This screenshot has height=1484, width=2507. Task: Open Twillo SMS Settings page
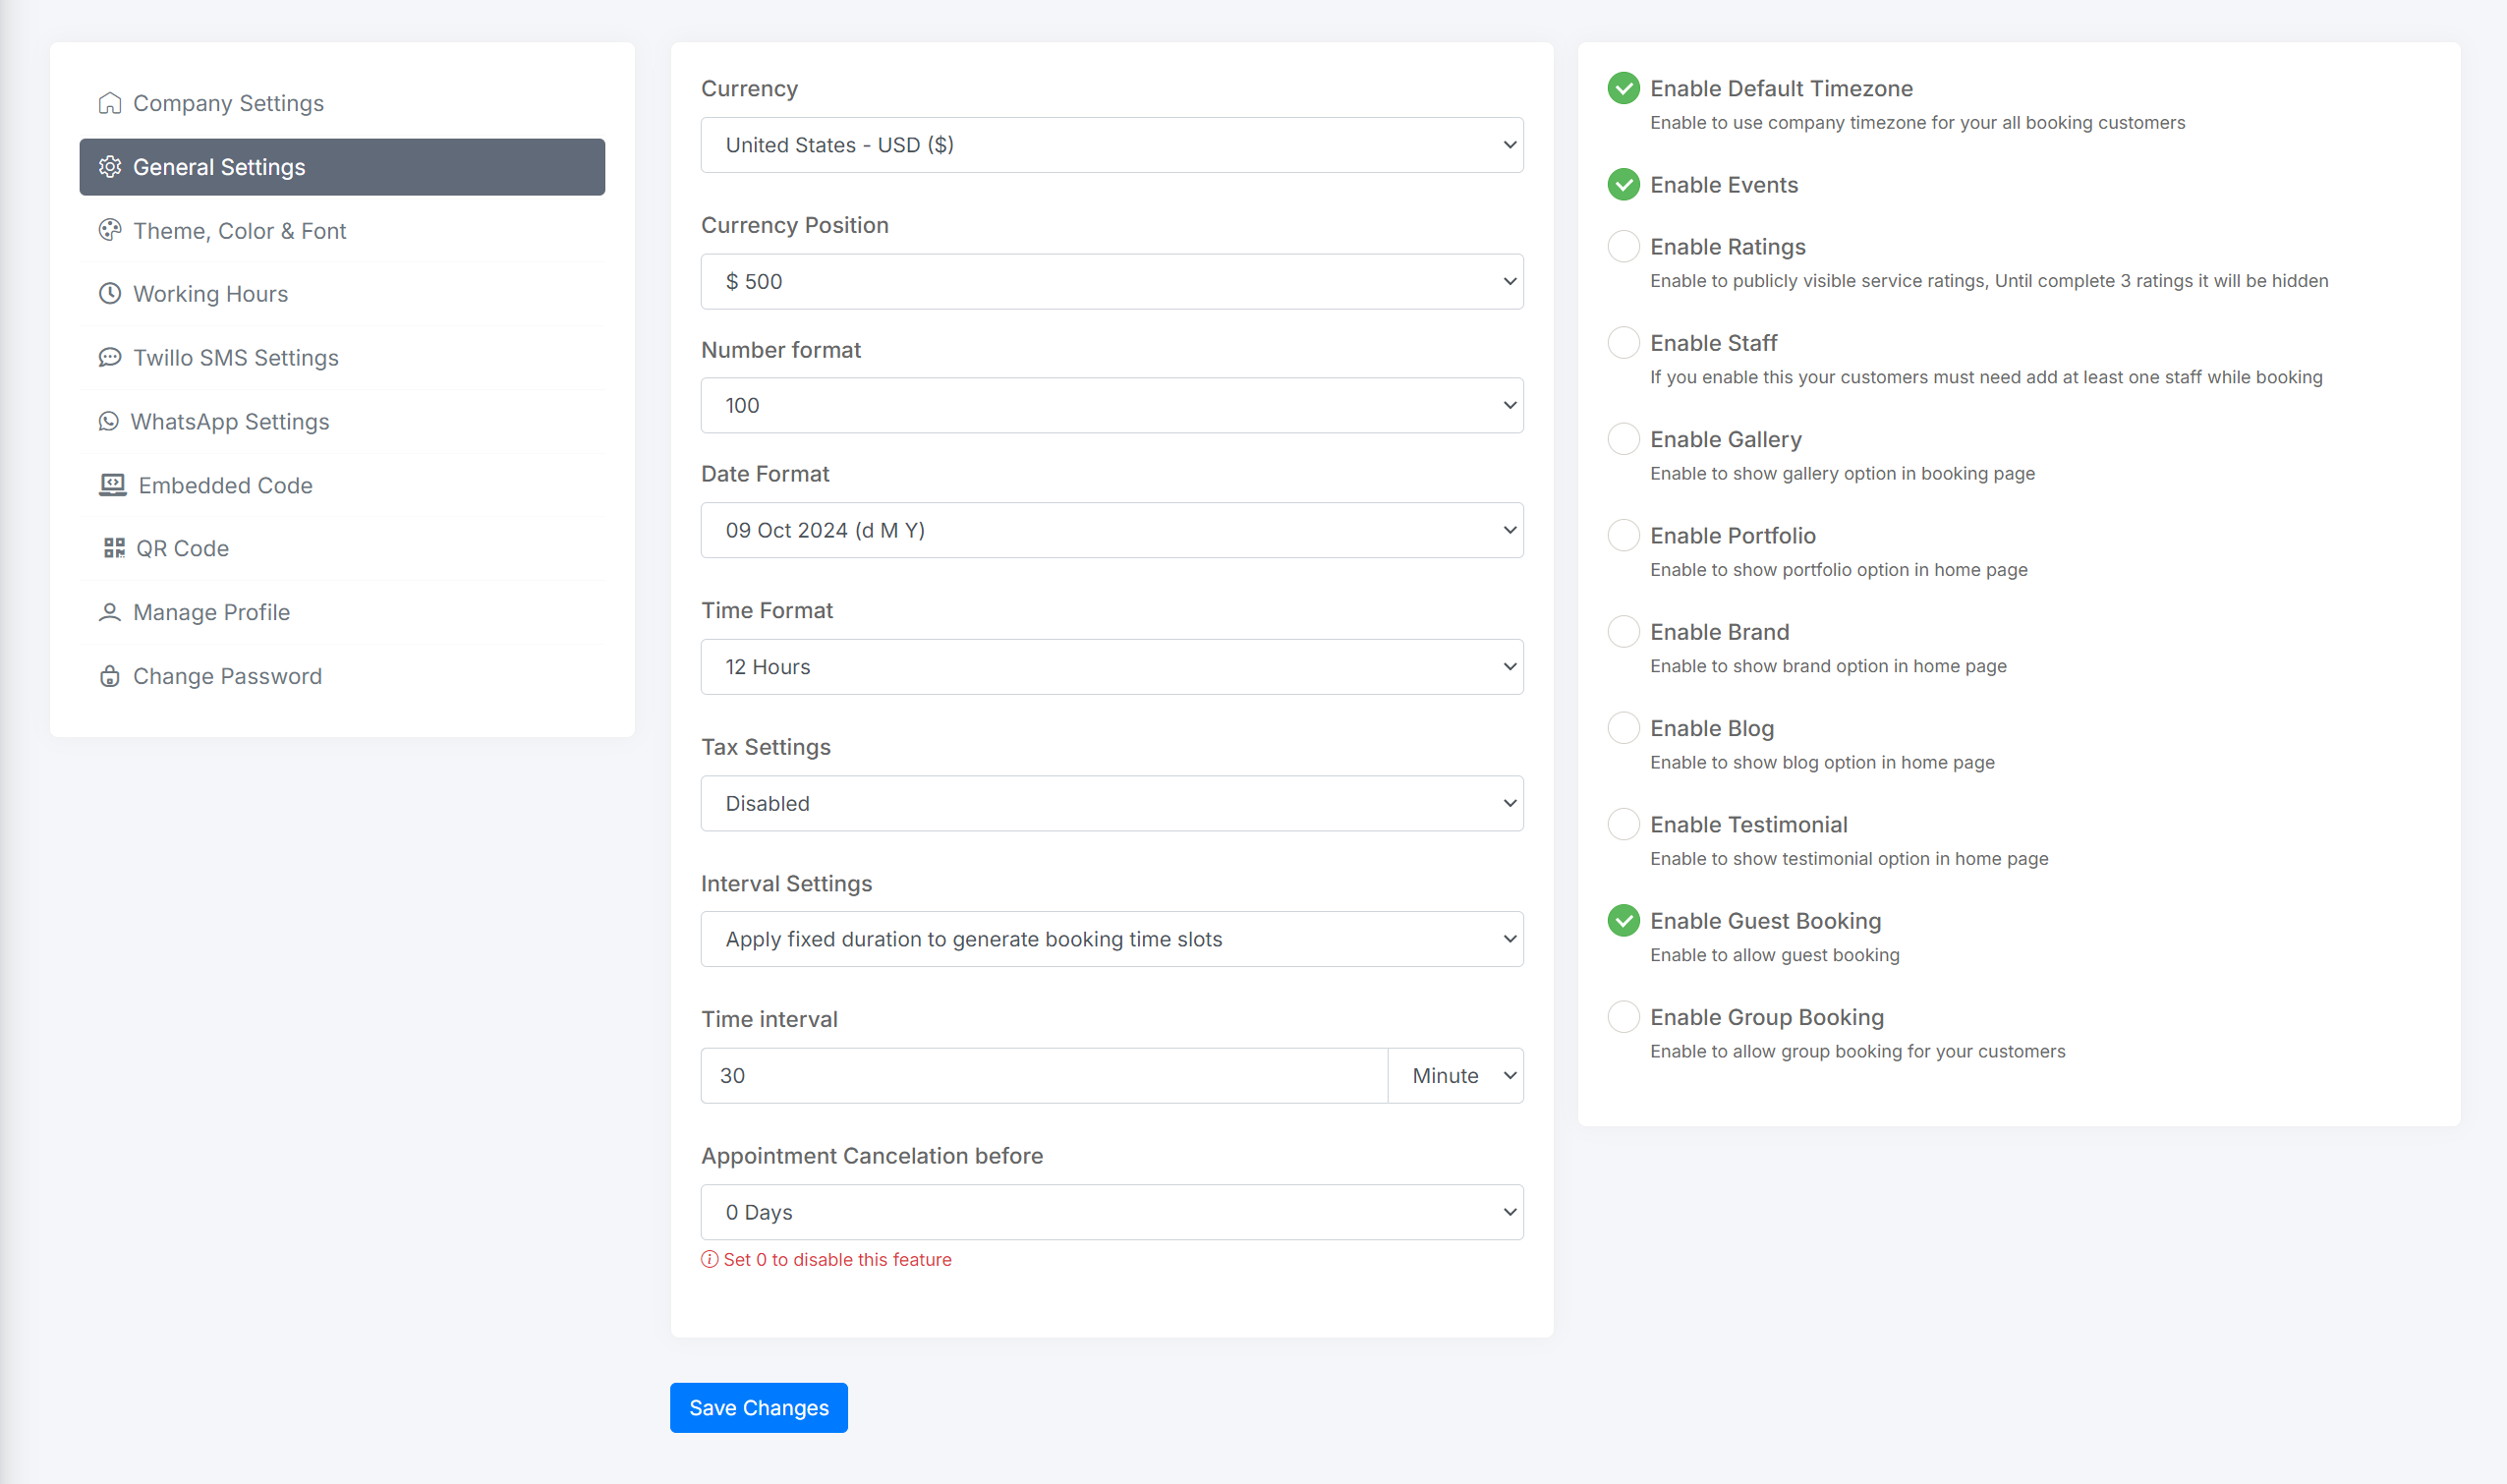click(342, 357)
